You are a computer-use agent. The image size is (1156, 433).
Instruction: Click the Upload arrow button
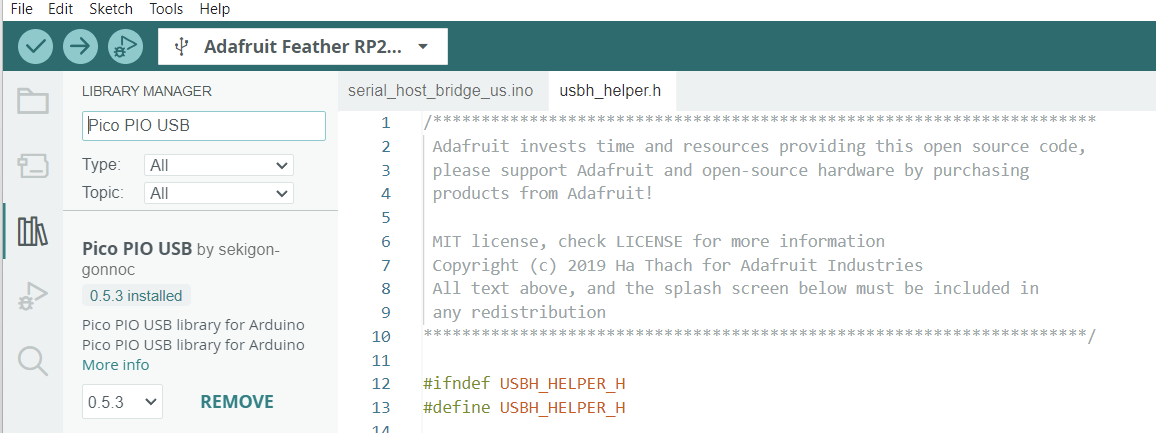tap(80, 46)
